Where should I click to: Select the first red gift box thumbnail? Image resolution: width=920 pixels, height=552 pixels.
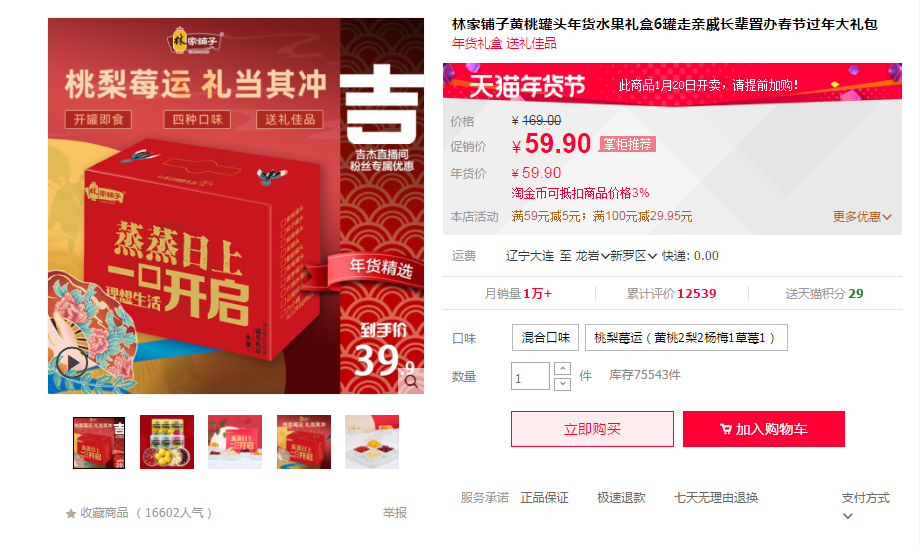tap(99, 442)
